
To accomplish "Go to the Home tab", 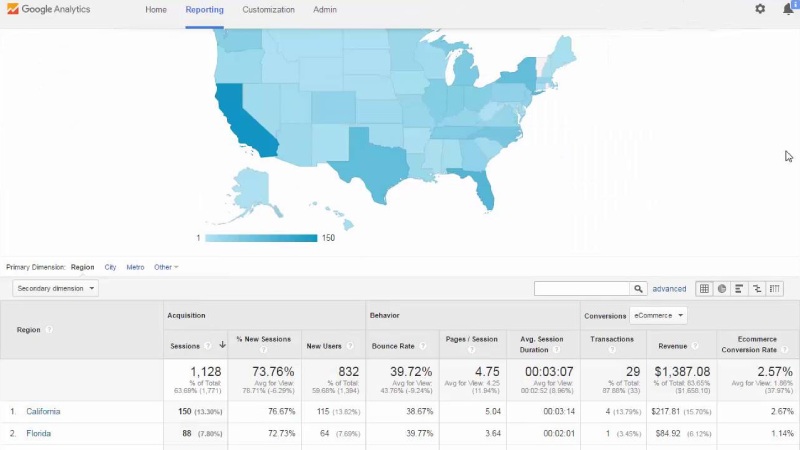I will pos(156,10).
